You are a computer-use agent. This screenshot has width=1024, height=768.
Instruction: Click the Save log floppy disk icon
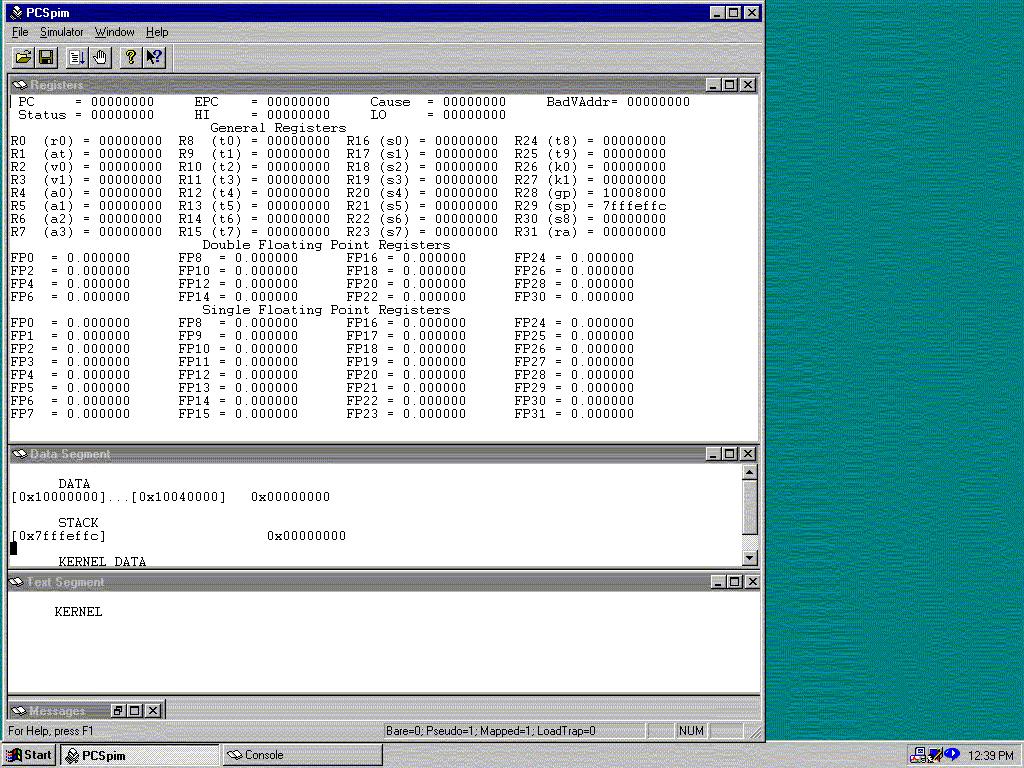46,57
